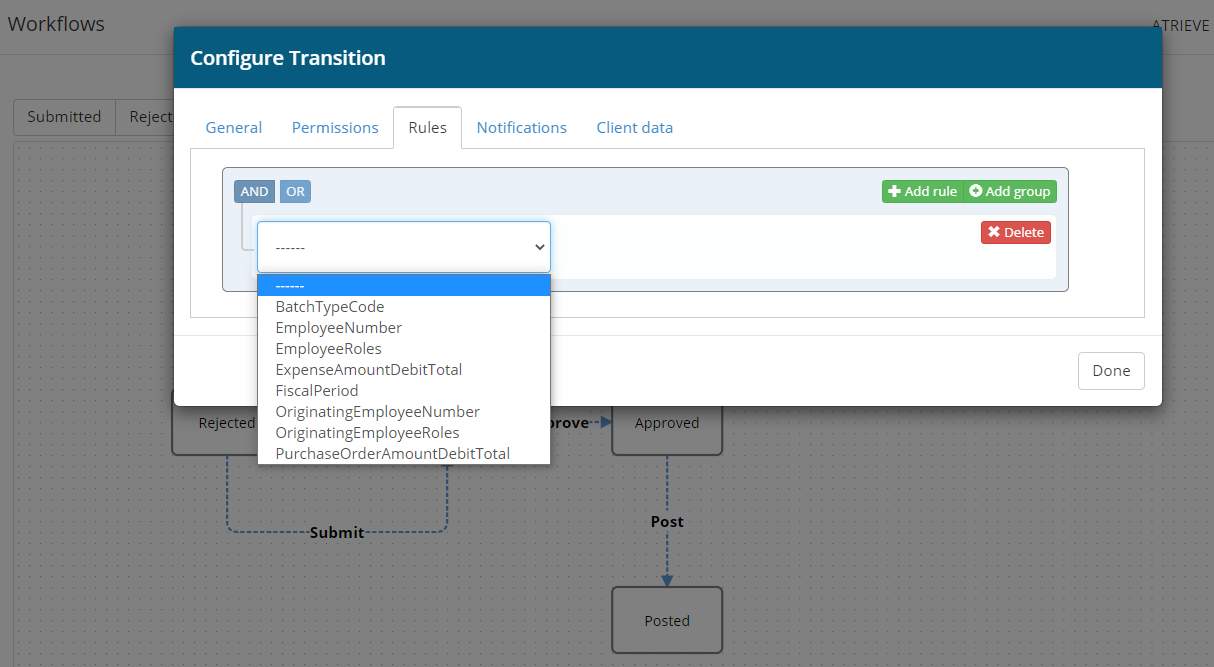Screen dimensions: 1214x667
Task: Click the Done button
Action: [1110, 371]
